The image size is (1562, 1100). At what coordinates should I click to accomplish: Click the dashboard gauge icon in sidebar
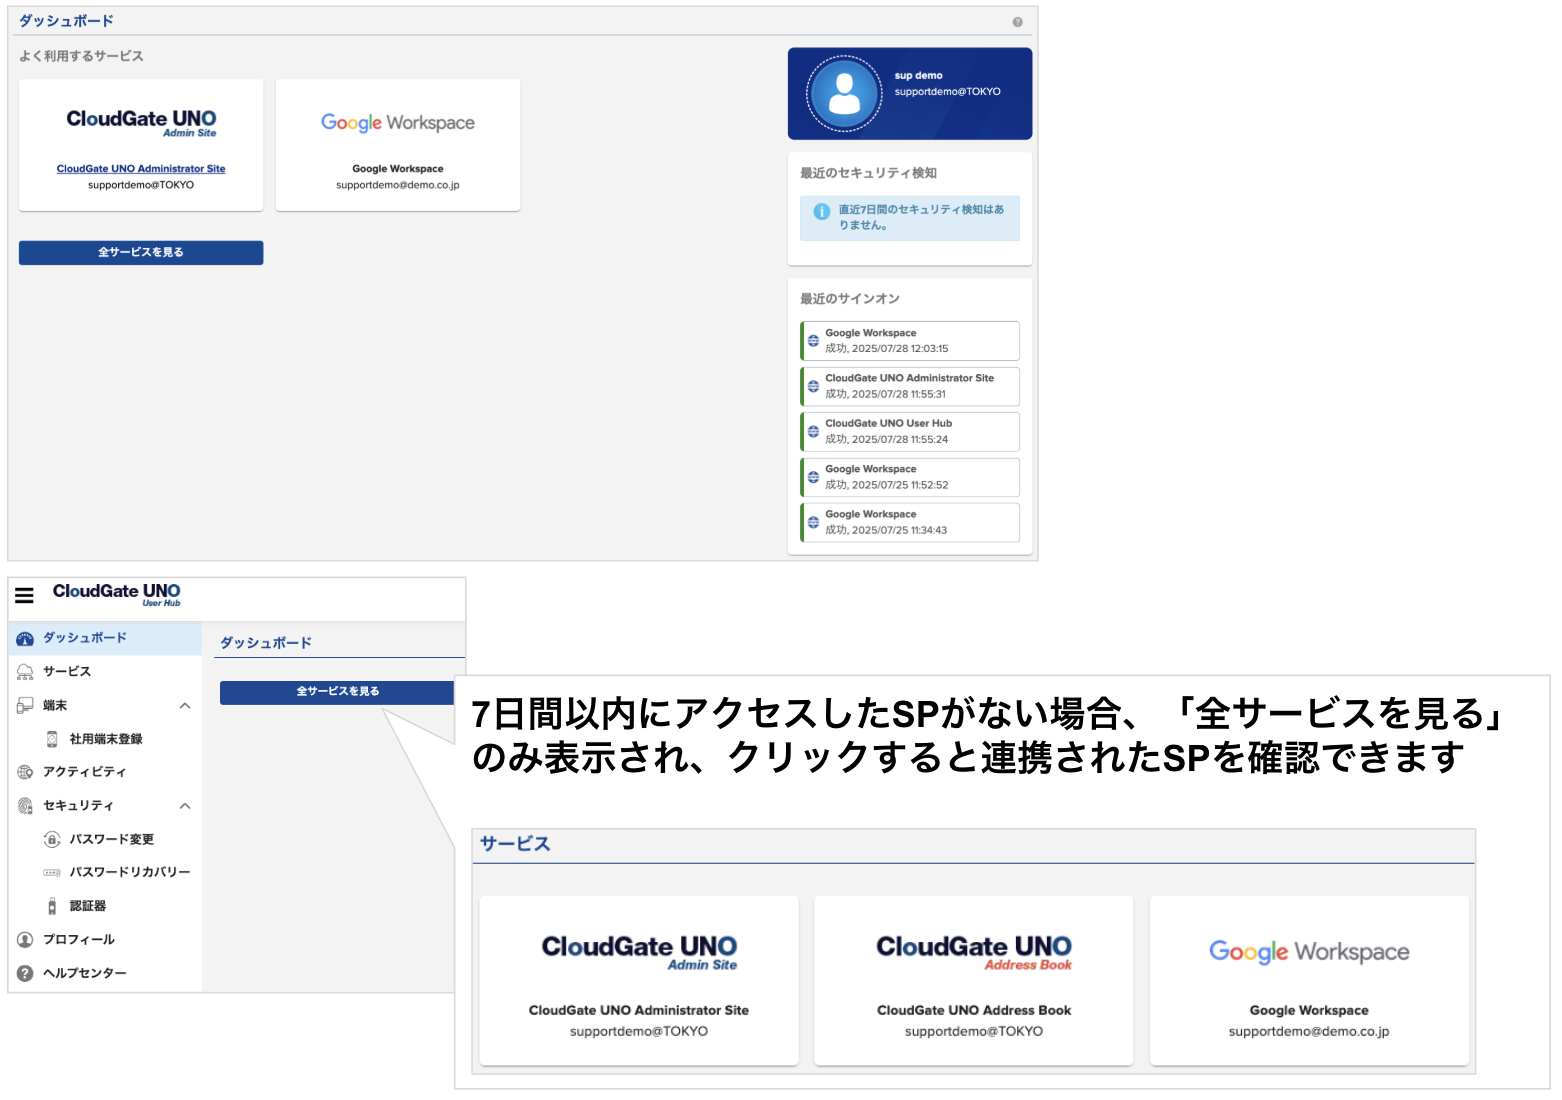coord(25,638)
